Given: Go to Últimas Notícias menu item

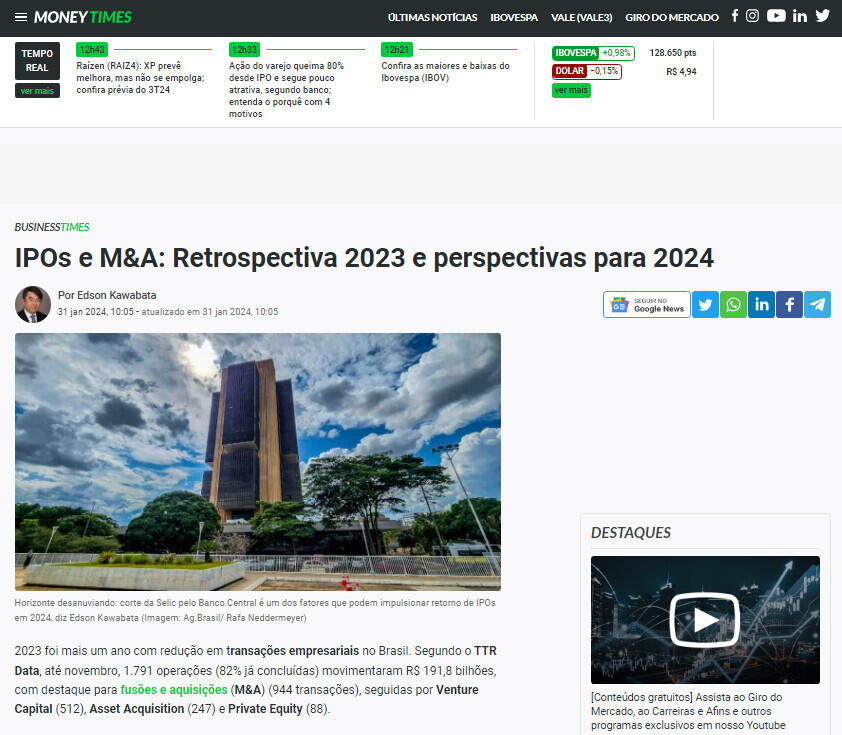Looking at the screenshot, I should [432, 17].
